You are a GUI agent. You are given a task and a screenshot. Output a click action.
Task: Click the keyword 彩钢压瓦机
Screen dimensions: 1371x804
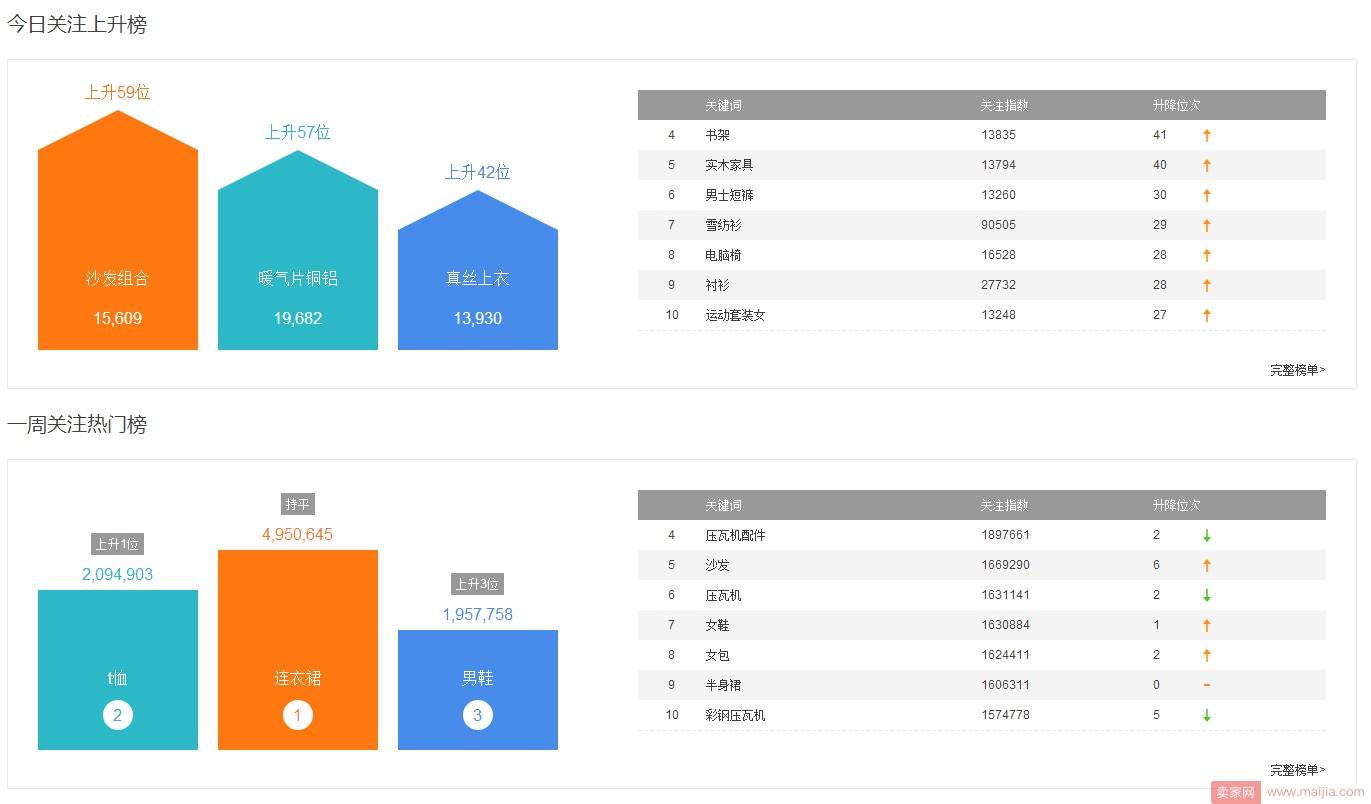735,715
